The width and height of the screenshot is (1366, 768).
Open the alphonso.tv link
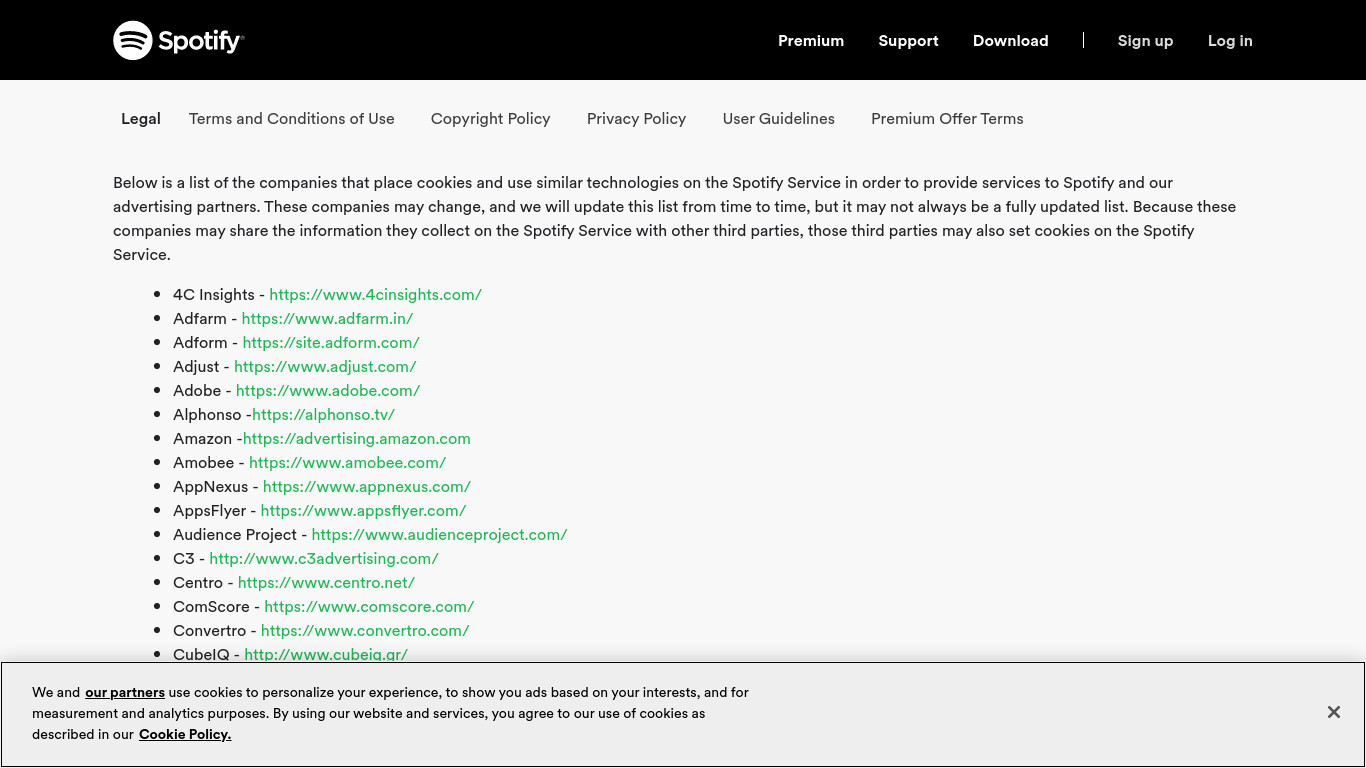pos(323,414)
